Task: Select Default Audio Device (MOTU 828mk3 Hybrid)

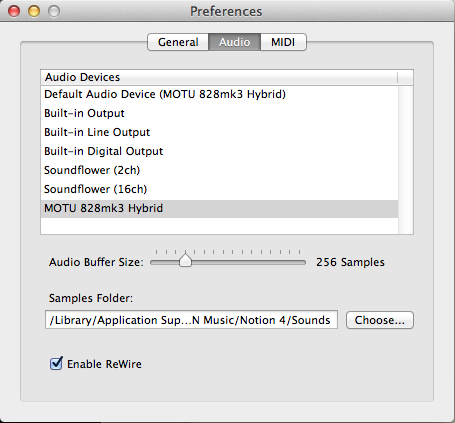Action: 219,94
